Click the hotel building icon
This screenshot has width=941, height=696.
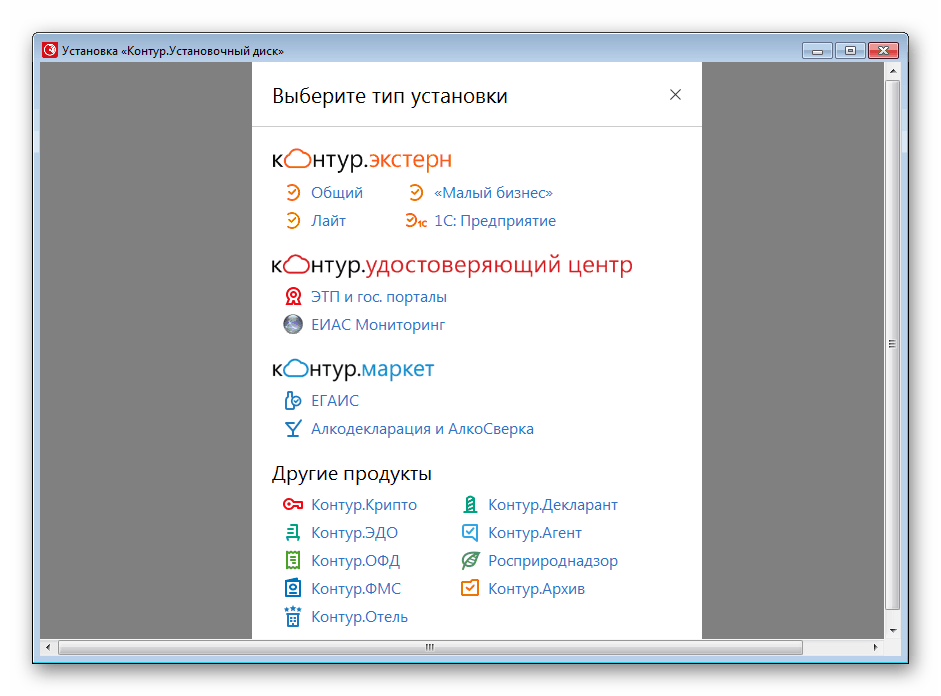(x=292, y=616)
